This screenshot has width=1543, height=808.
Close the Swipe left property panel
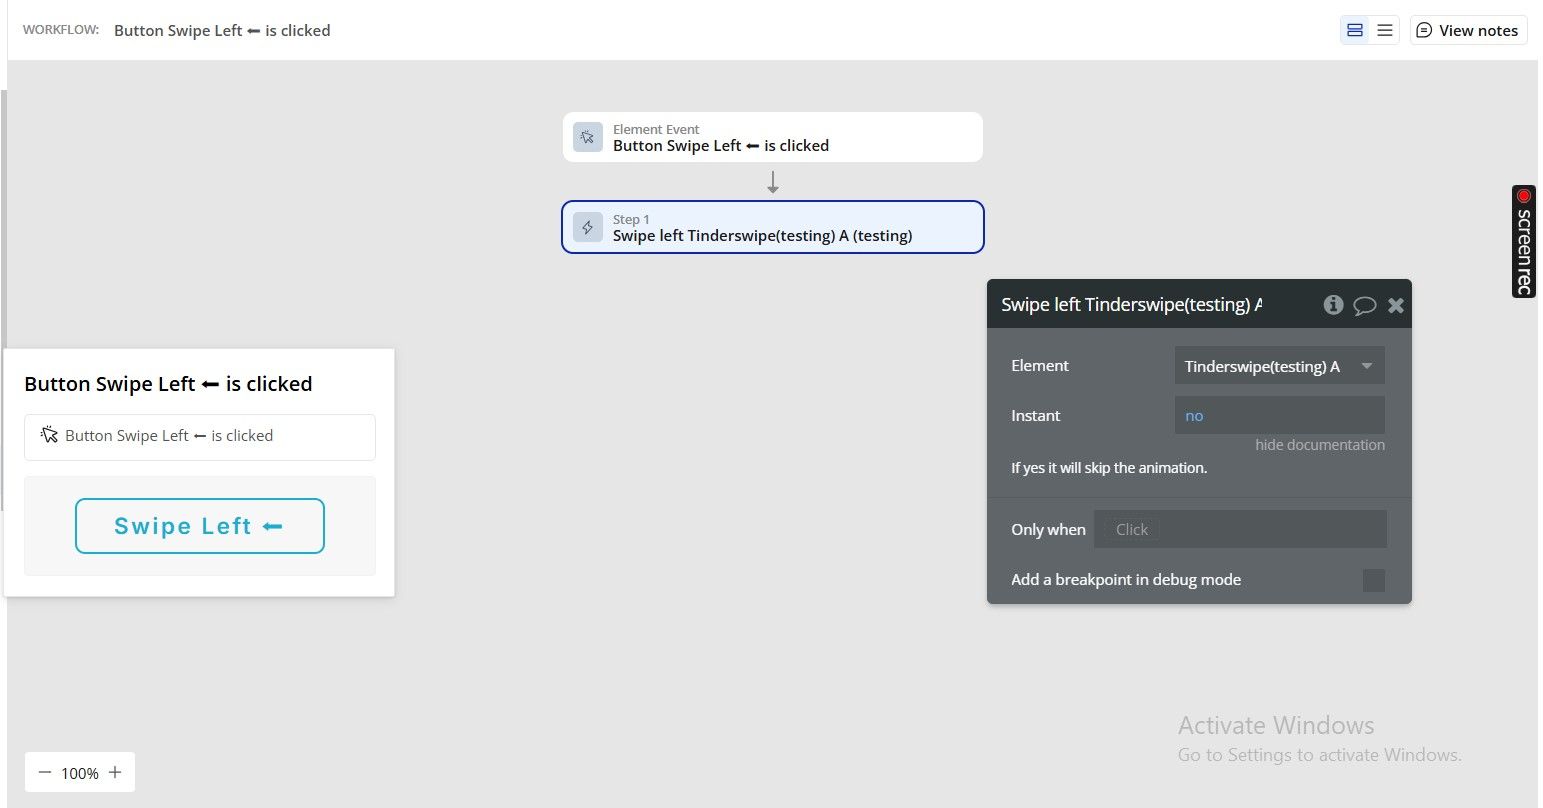(x=1396, y=305)
